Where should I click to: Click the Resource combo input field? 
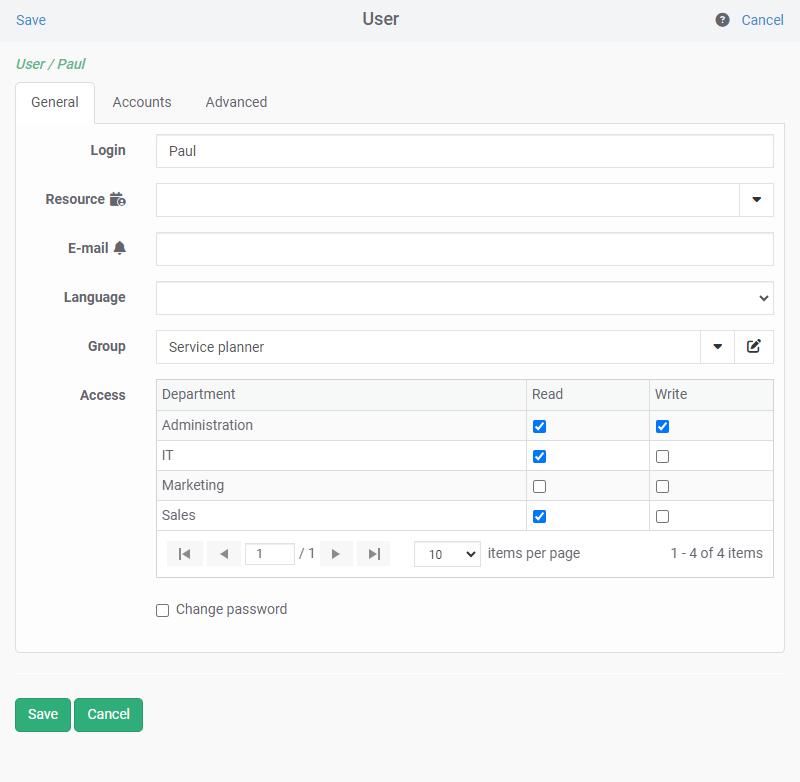[448, 200]
